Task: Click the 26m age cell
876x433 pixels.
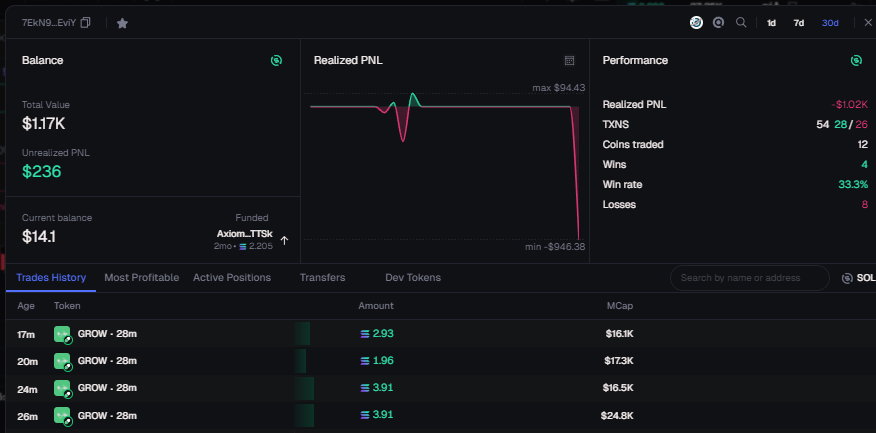Action: (x=27, y=416)
